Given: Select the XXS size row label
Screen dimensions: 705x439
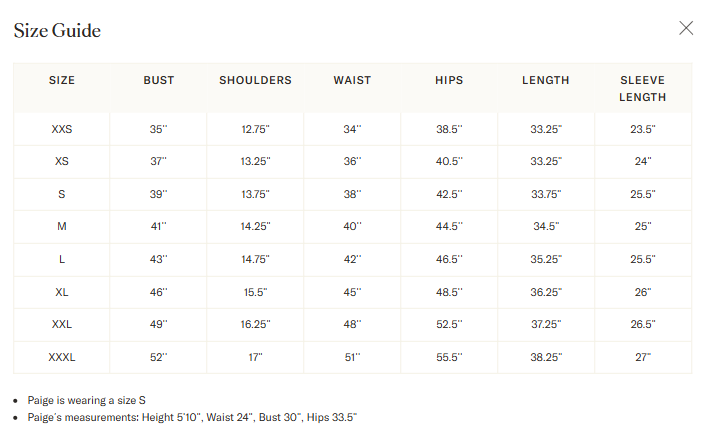Looking at the screenshot, I should 62,129.
